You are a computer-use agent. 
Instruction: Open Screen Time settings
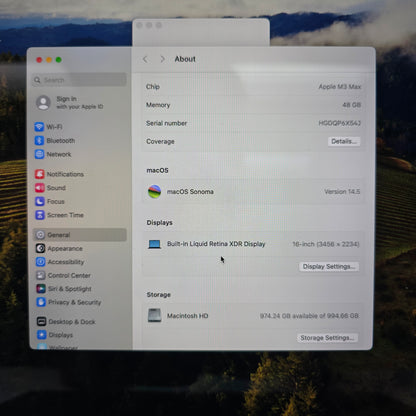click(60, 215)
